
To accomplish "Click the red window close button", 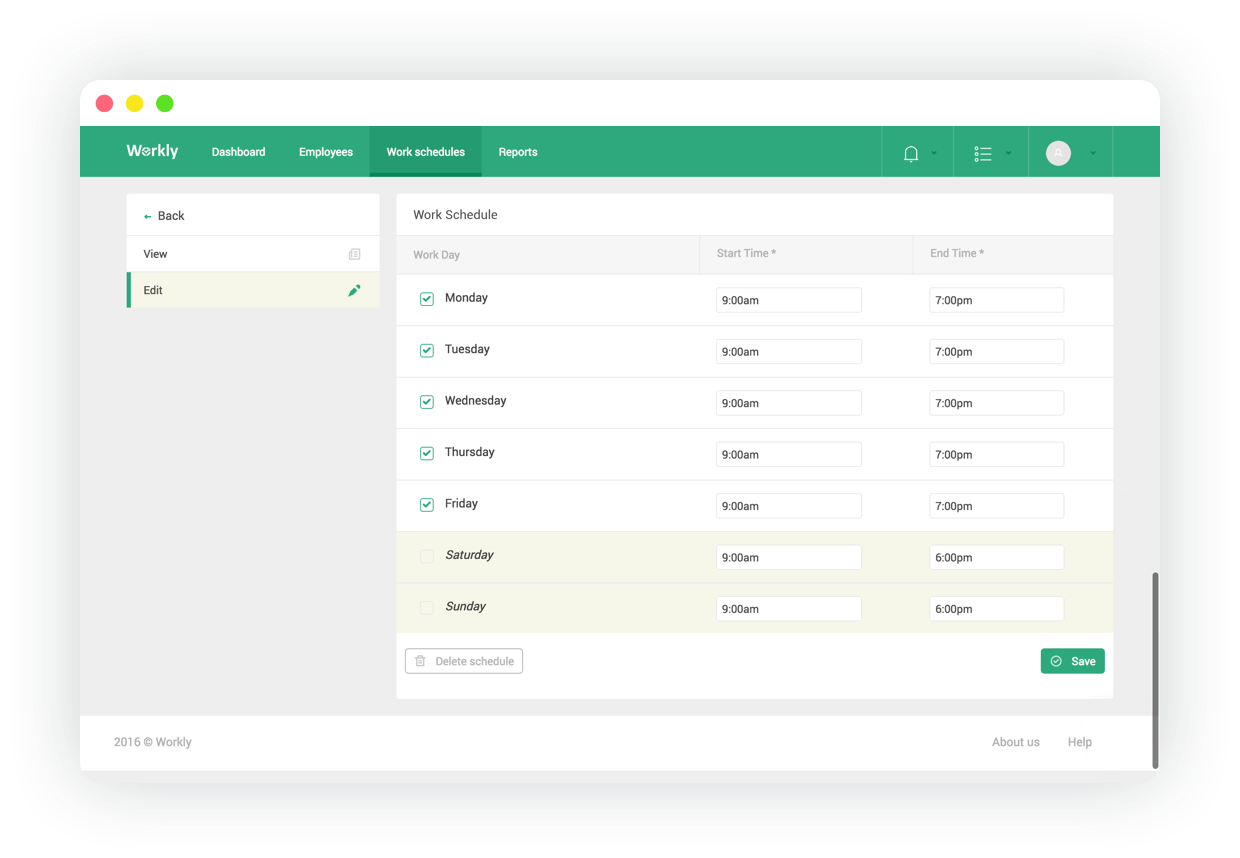I will point(104,103).
